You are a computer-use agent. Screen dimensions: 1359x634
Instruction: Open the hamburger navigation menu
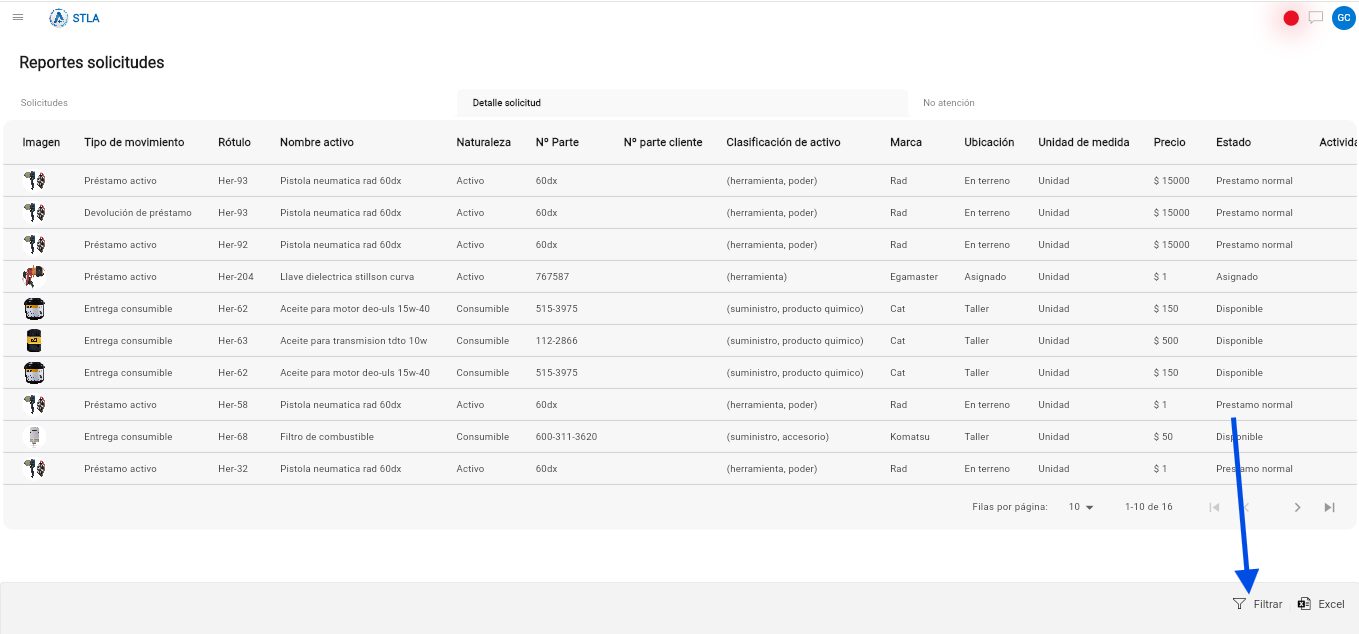click(x=18, y=17)
